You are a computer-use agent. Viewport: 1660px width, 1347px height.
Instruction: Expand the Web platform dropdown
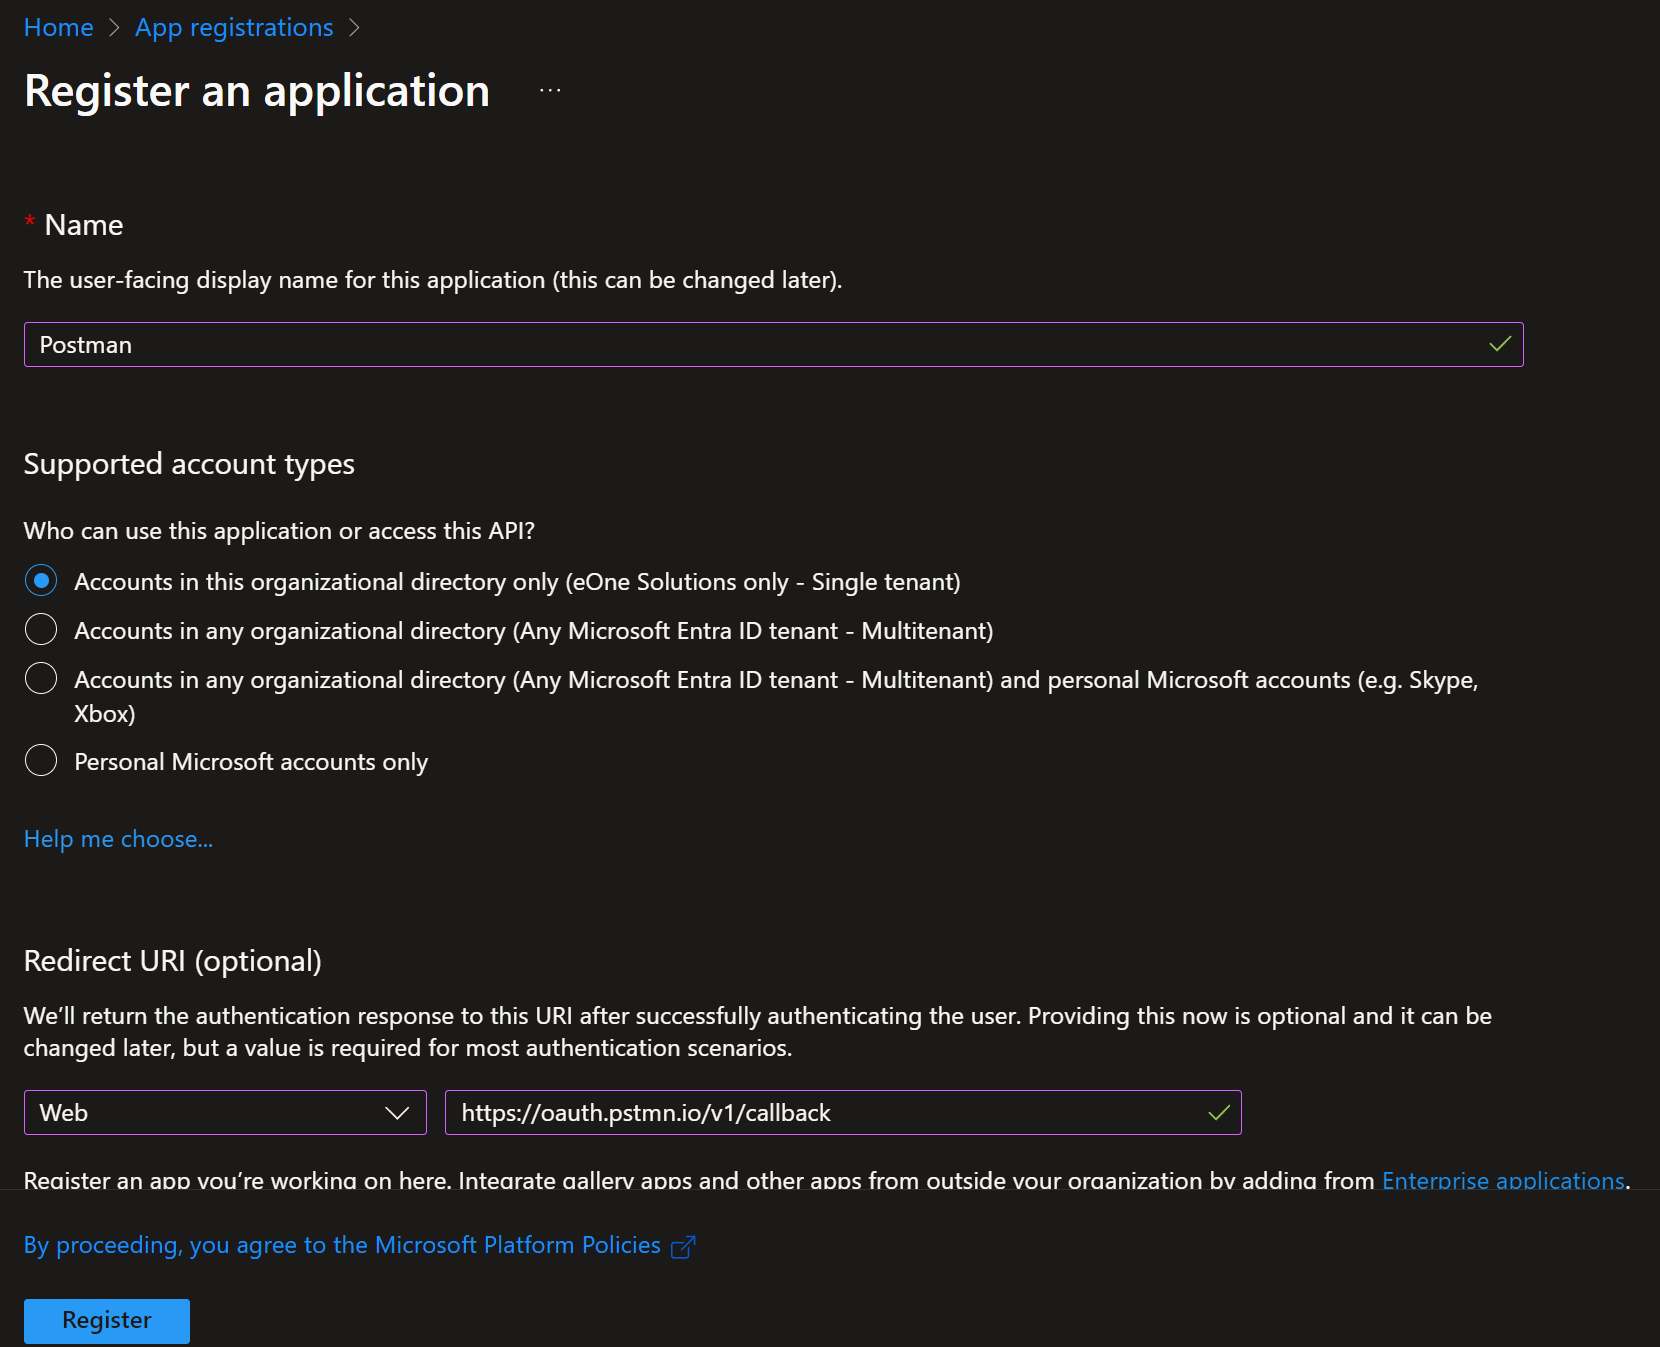pyautogui.click(x=225, y=1112)
